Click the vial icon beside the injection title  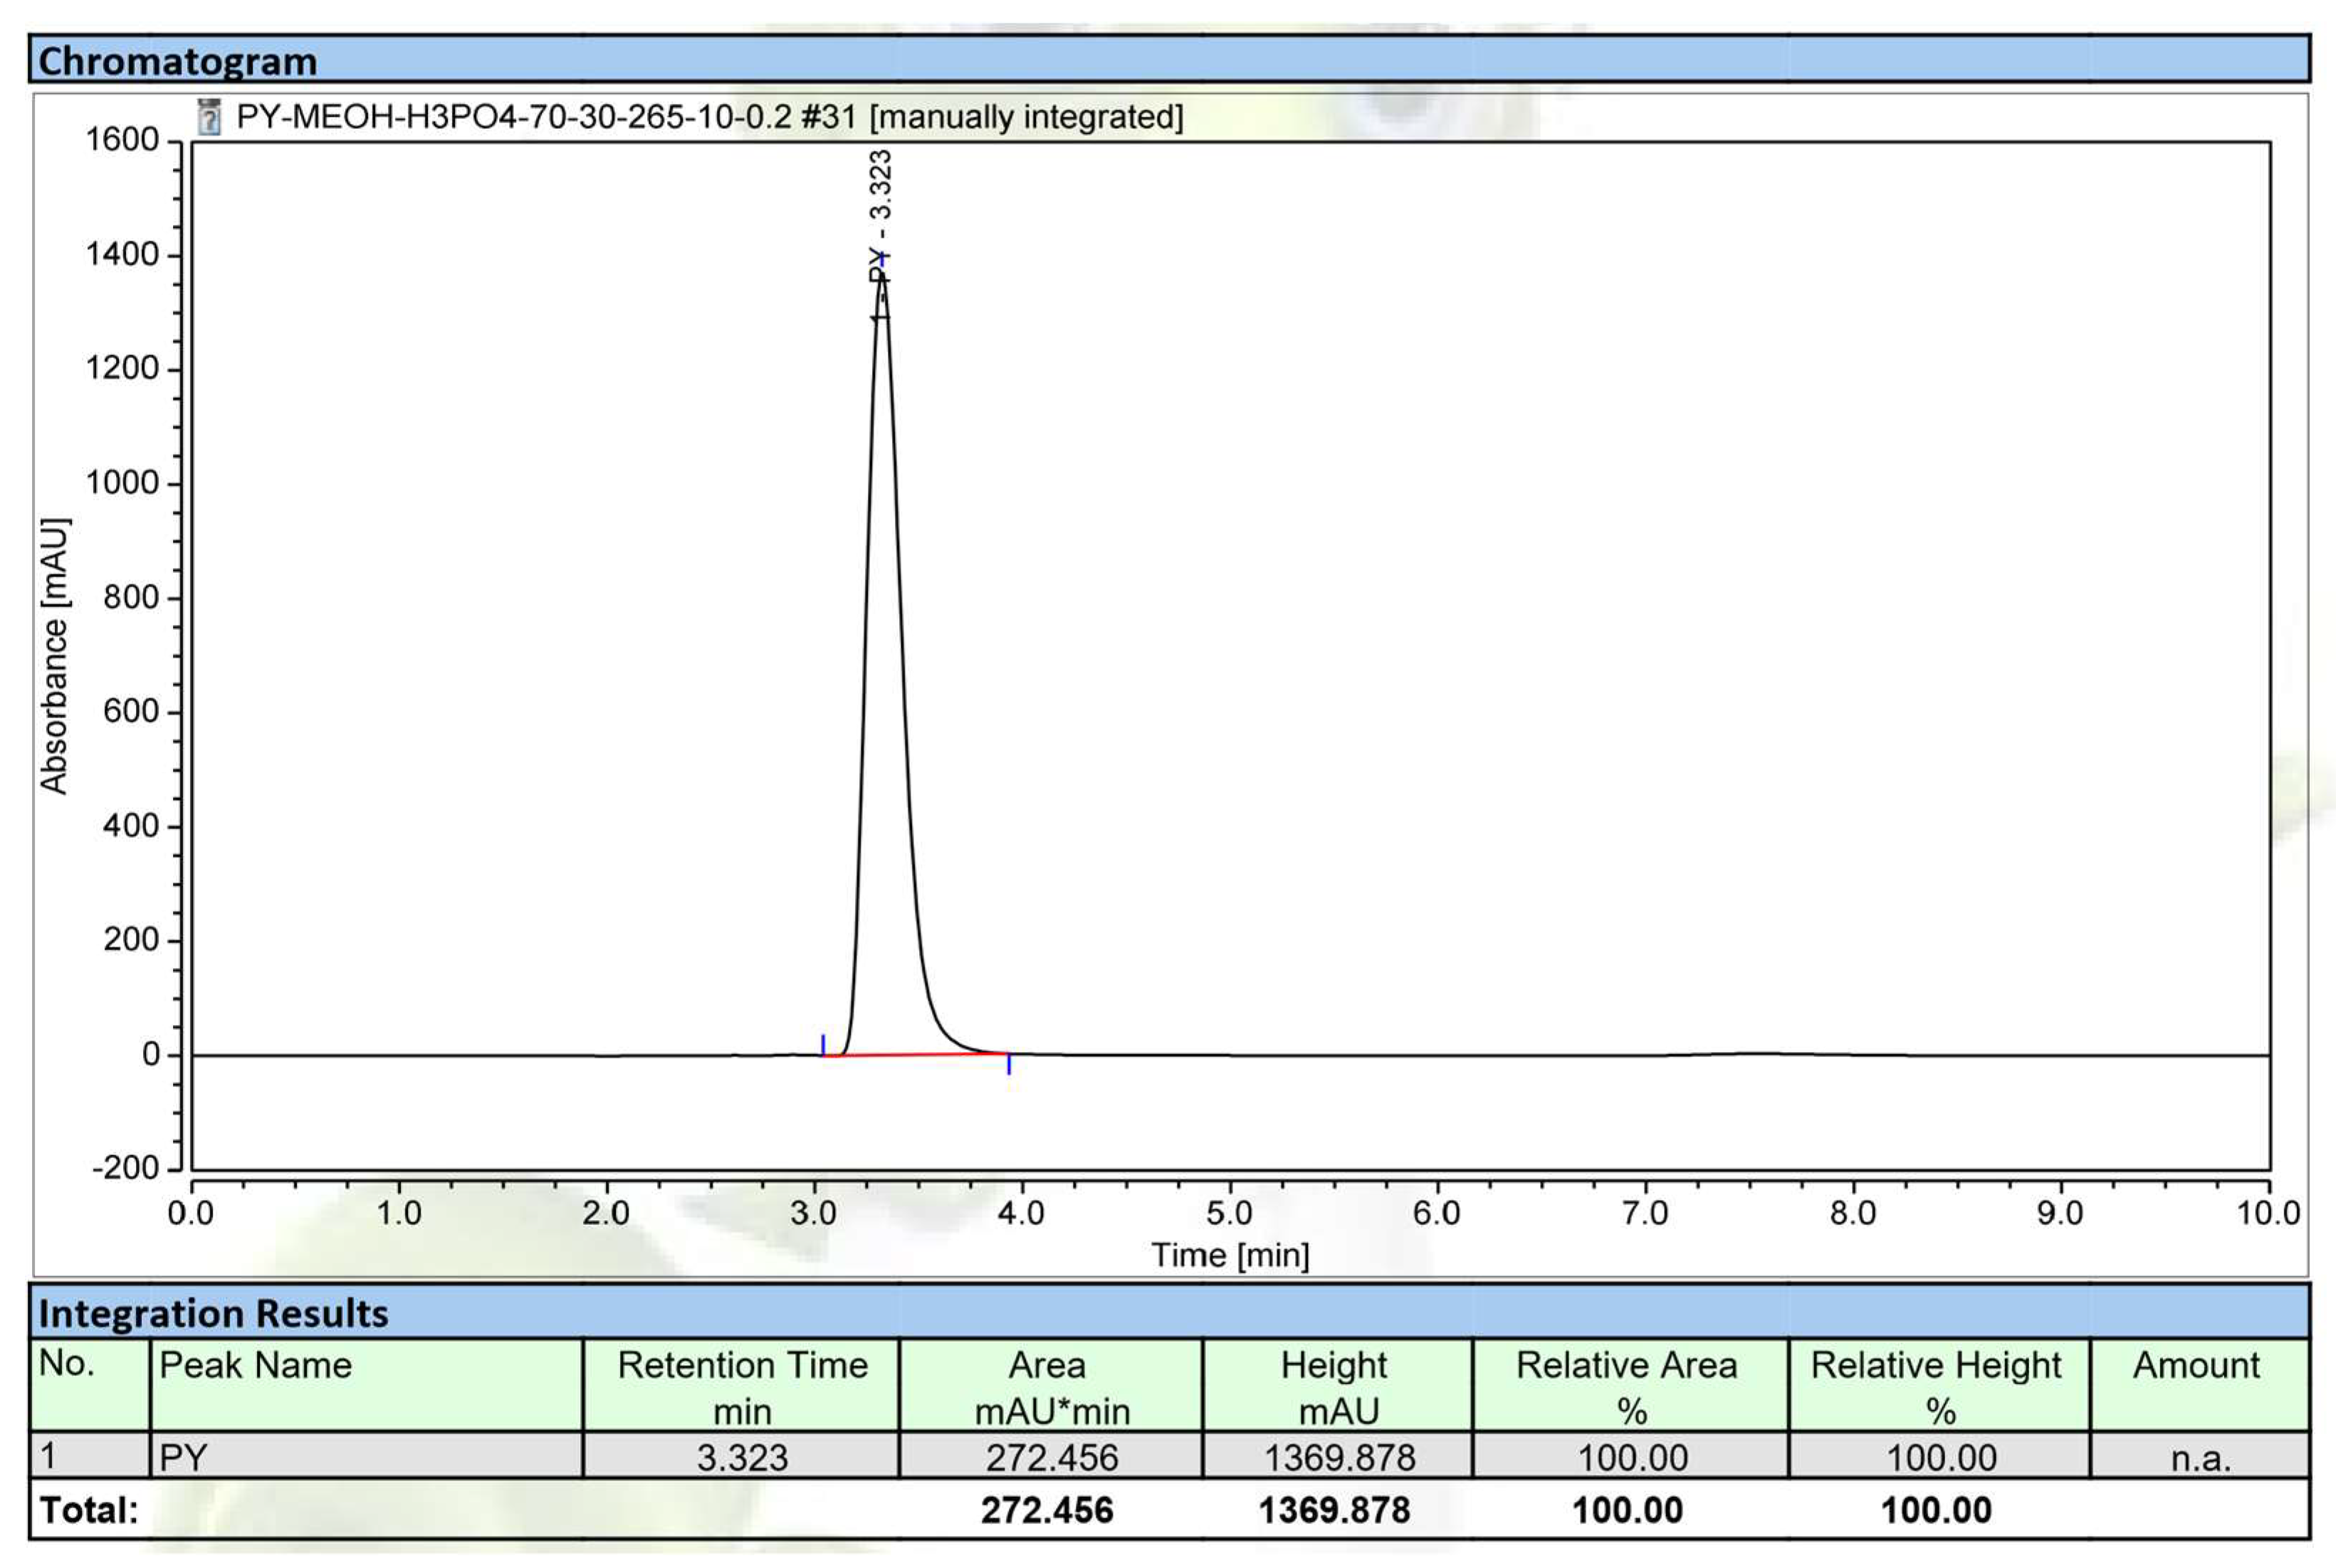coord(209,117)
